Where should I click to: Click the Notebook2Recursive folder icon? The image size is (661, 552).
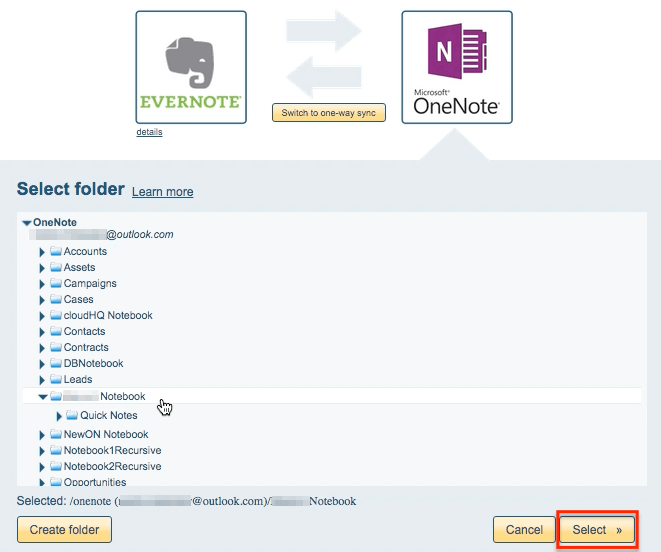[56, 466]
